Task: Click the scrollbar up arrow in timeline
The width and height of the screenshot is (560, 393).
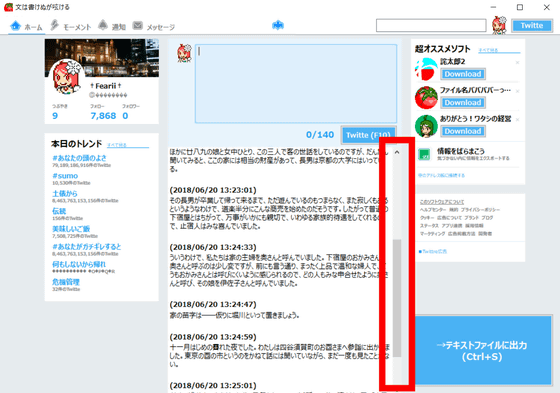Action: (x=397, y=152)
